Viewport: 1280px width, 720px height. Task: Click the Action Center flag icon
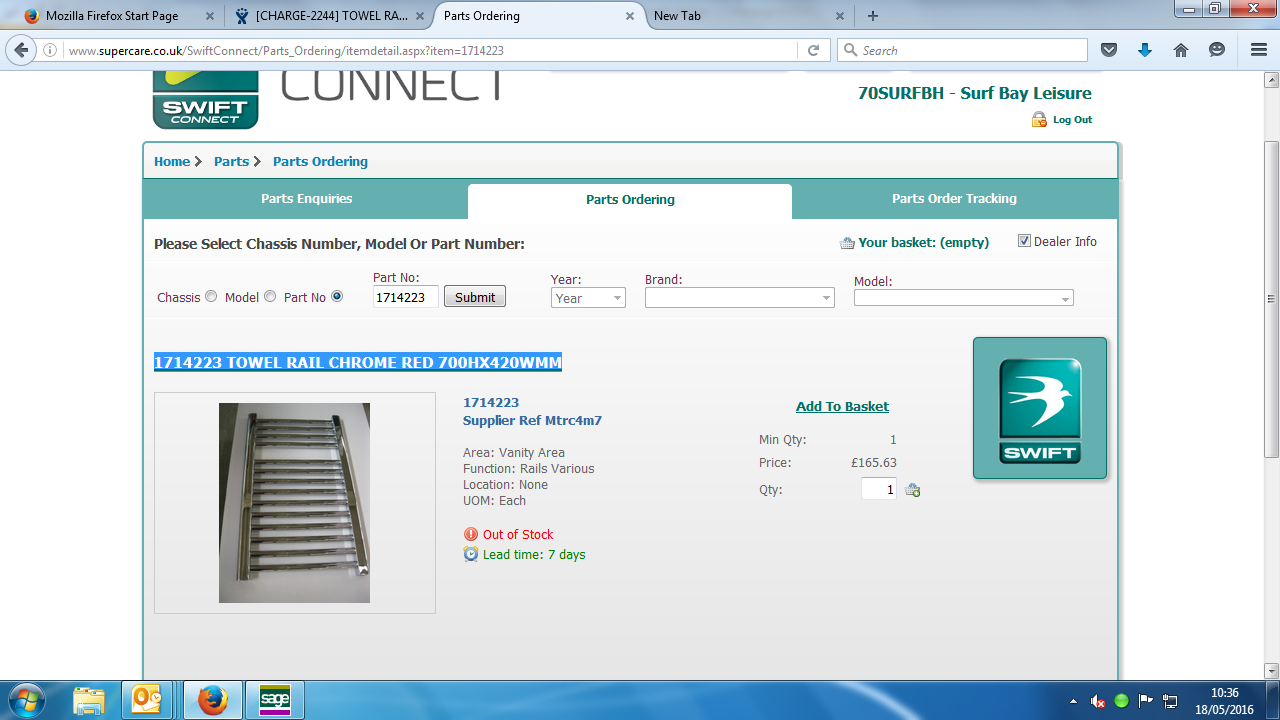pos(1146,701)
